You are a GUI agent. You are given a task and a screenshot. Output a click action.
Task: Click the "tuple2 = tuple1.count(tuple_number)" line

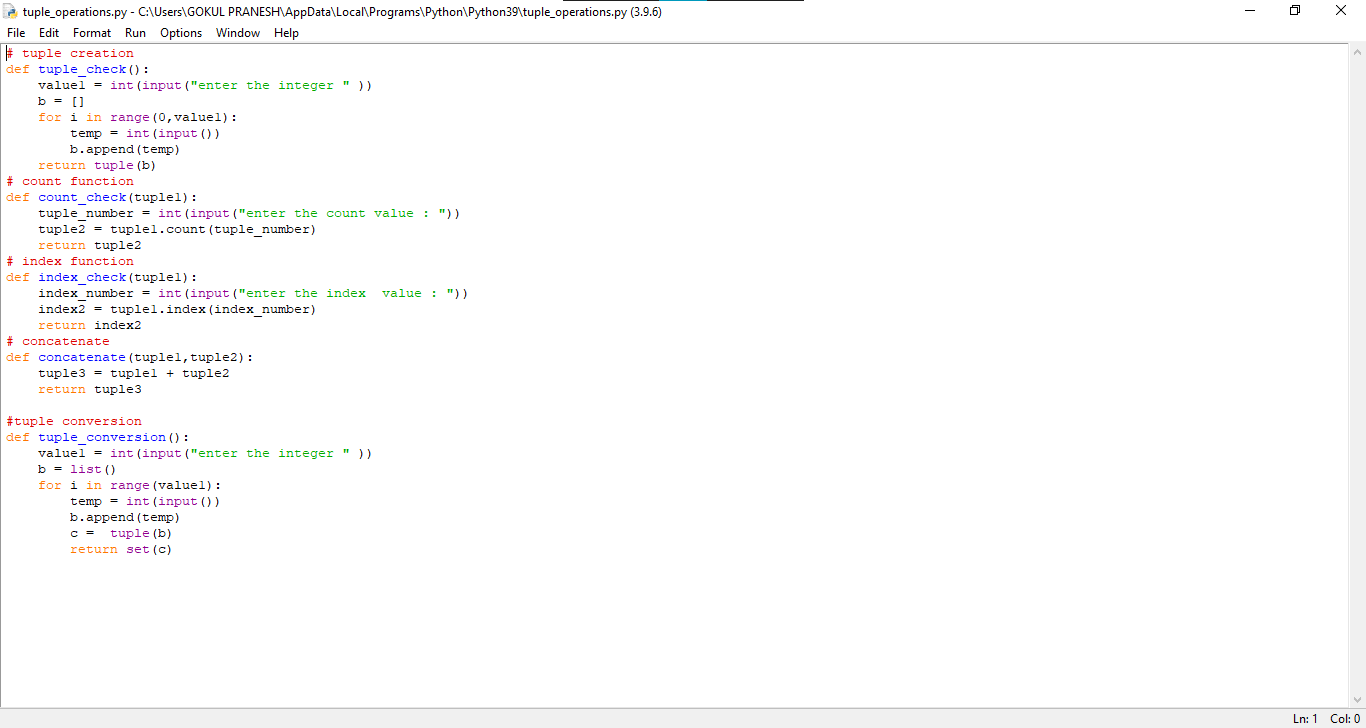coord(177,229)
